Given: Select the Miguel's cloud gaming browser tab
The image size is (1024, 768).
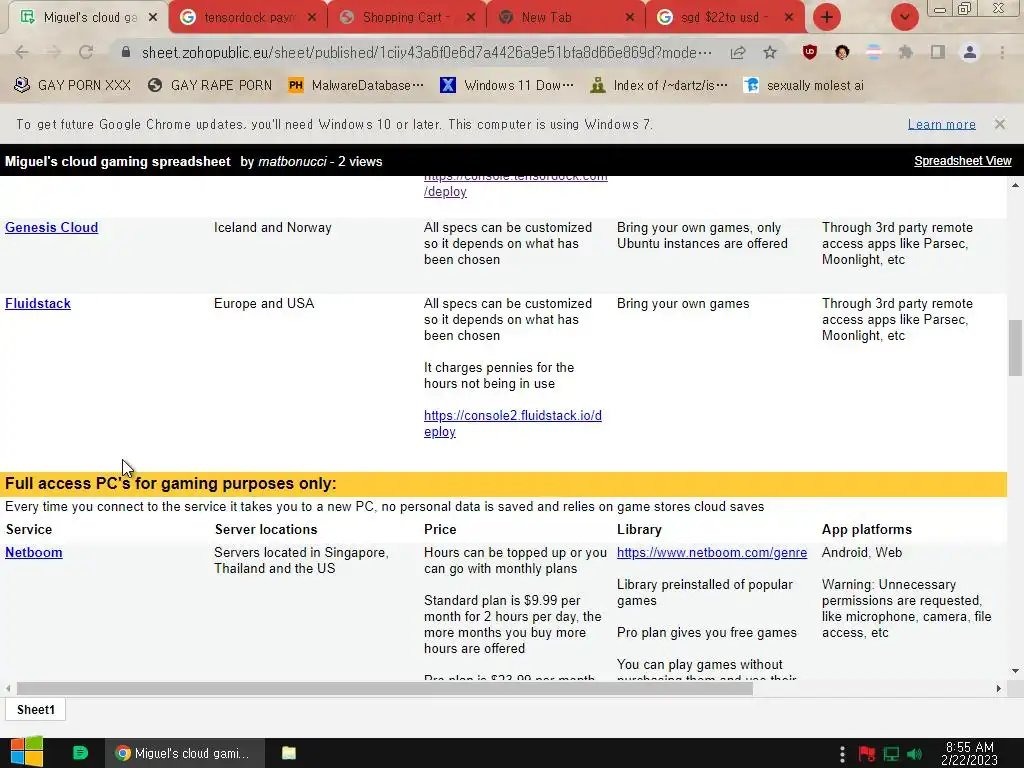Looking at the screenshot, I should pyautogui.click(x=89, y=18).
